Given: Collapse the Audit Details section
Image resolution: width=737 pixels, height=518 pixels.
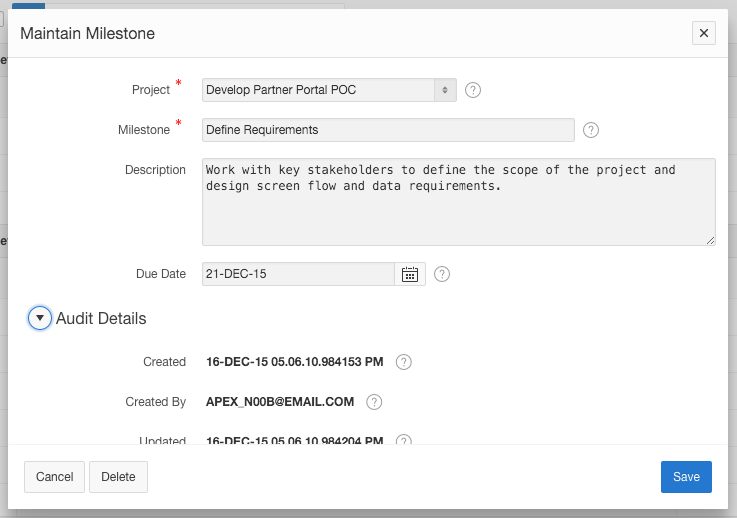Looking at the screenshot, I should click(x=39, y=318).
